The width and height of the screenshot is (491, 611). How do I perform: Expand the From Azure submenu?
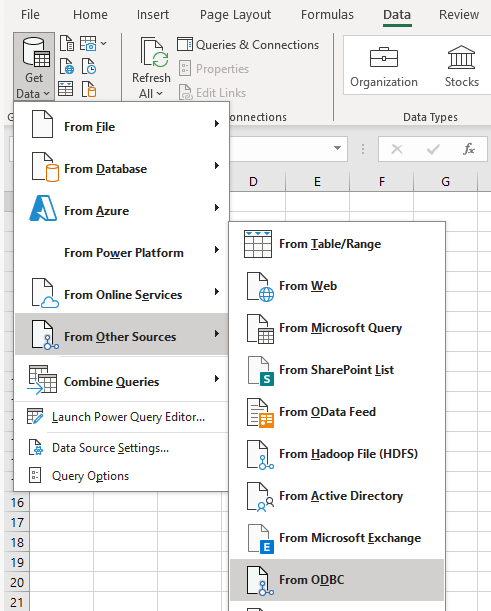pos(121,209)
